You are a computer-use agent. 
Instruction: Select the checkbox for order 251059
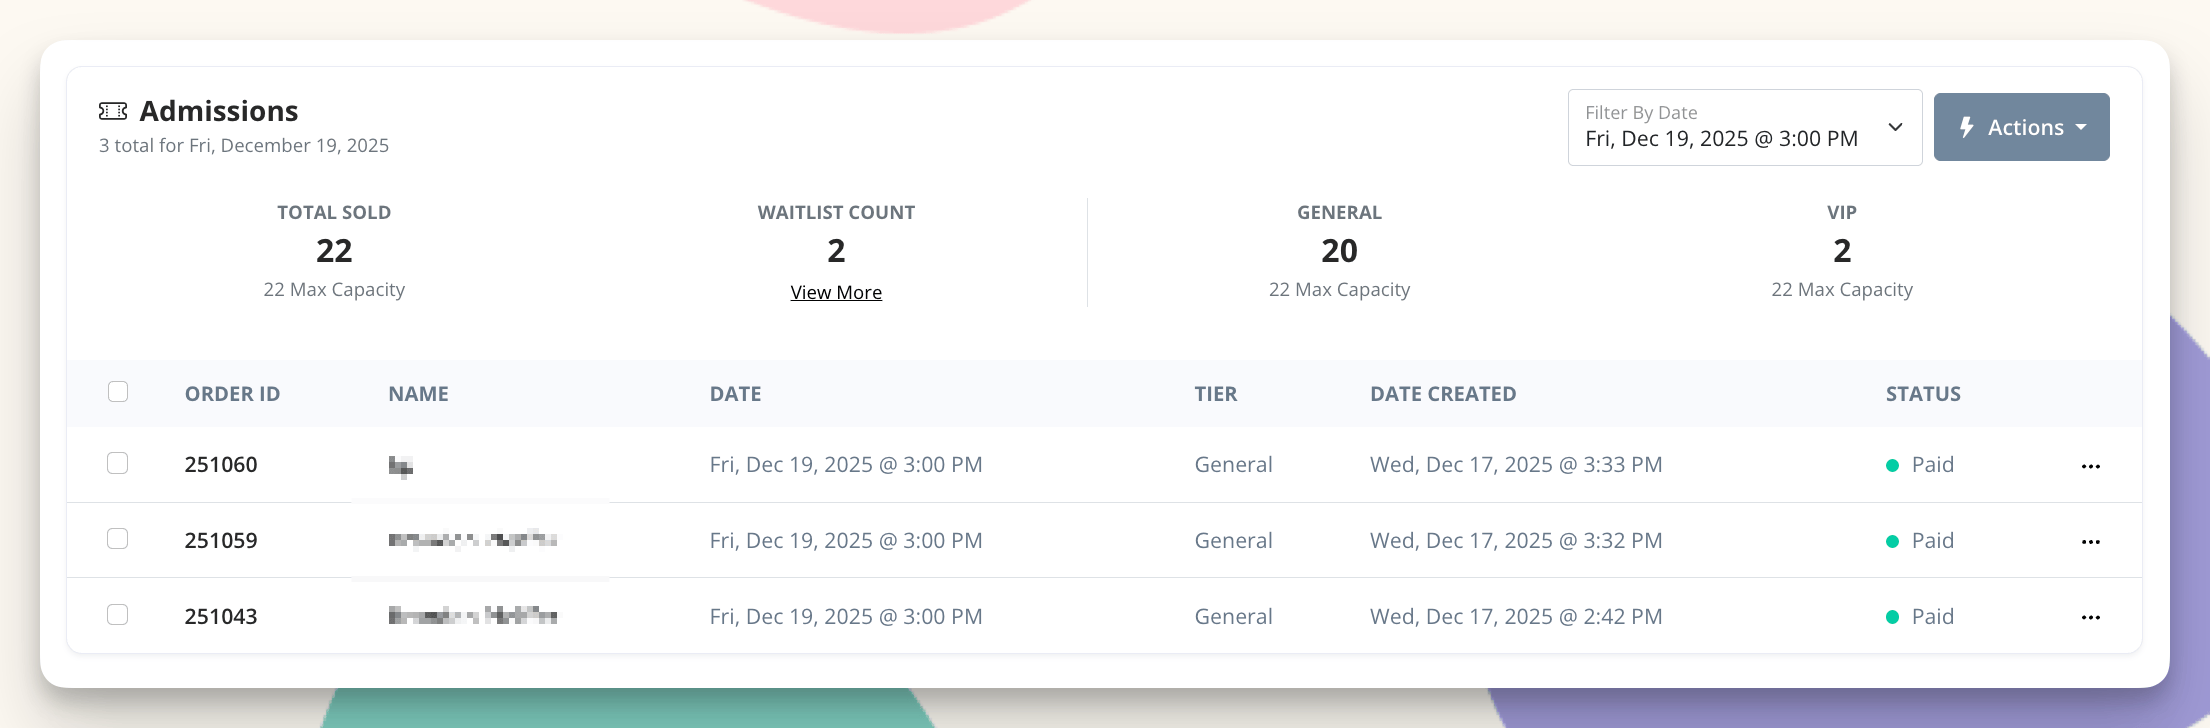118,539
